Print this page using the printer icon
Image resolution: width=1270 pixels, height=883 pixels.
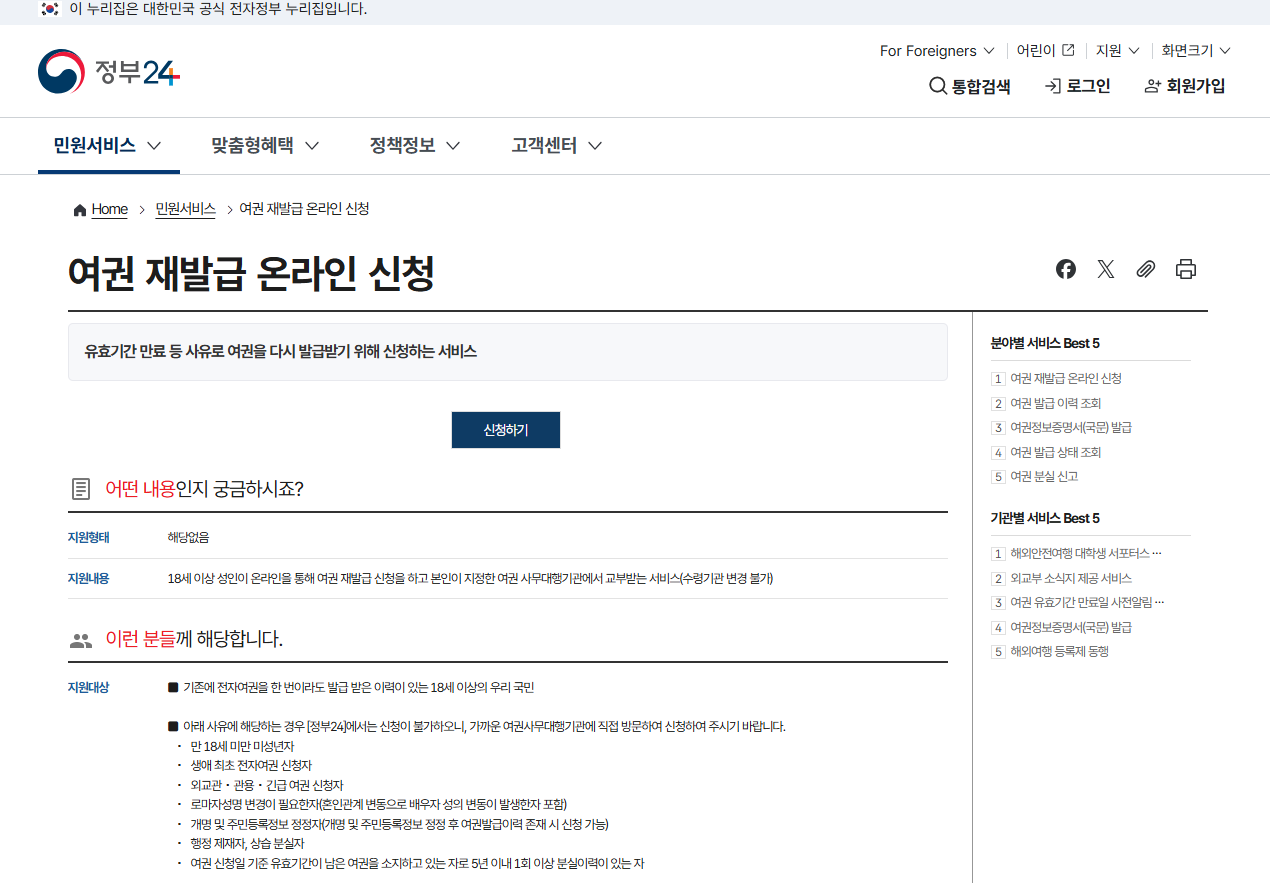[1185, 269]
